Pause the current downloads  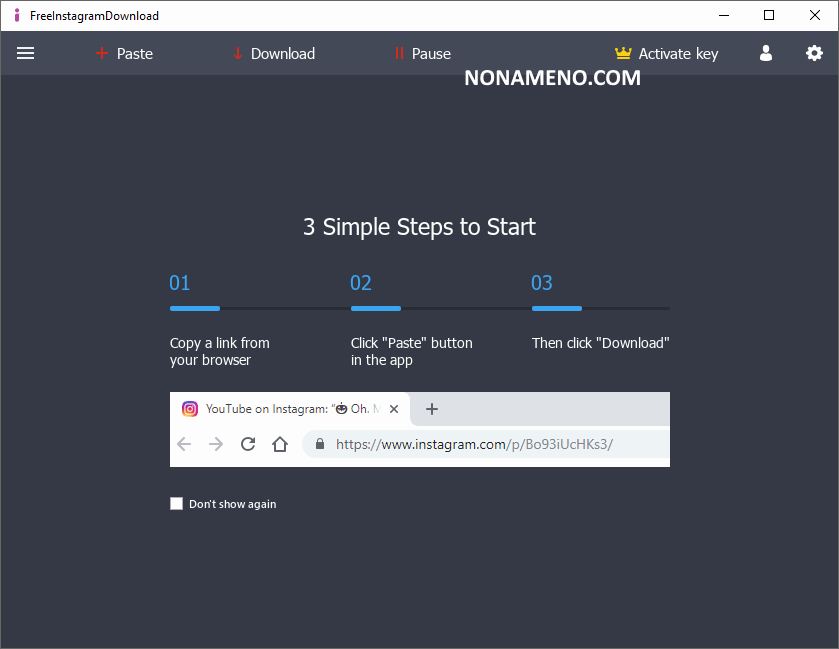pyautogui.click(x=421, y=54)
